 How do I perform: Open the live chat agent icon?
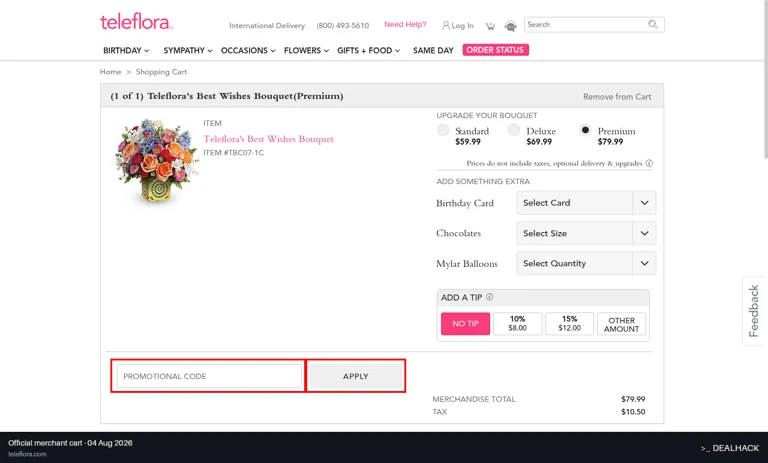tap(510, 26)
